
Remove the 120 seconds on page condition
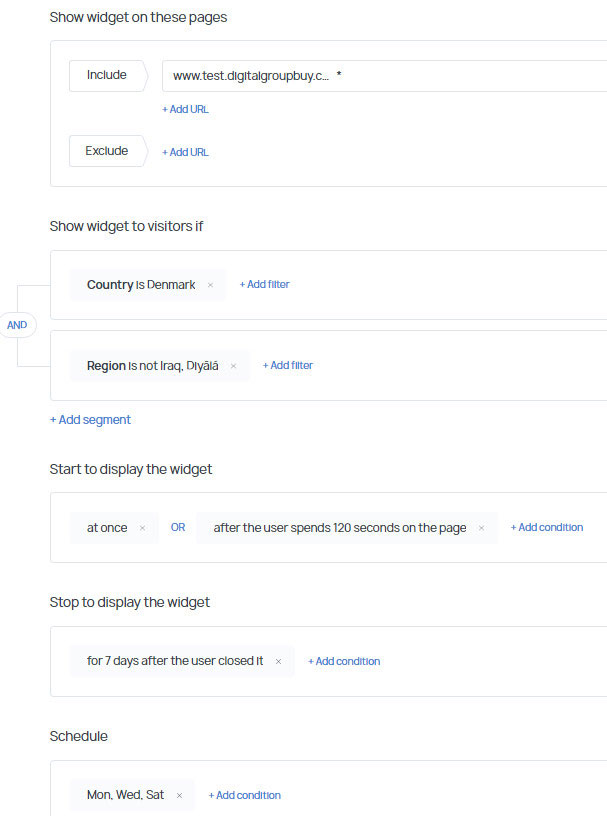coord(481,528)
